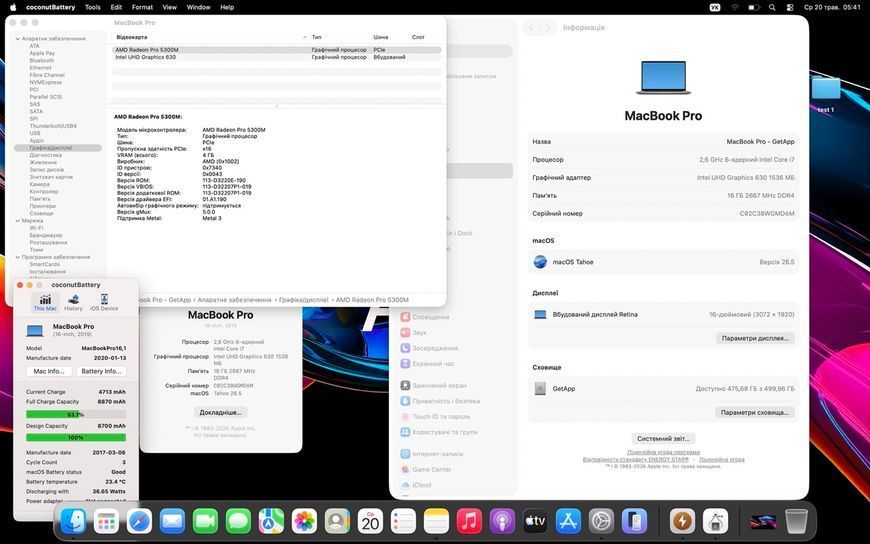
Task: Open the UK input source menu bar icon
Action: [715, 7]
